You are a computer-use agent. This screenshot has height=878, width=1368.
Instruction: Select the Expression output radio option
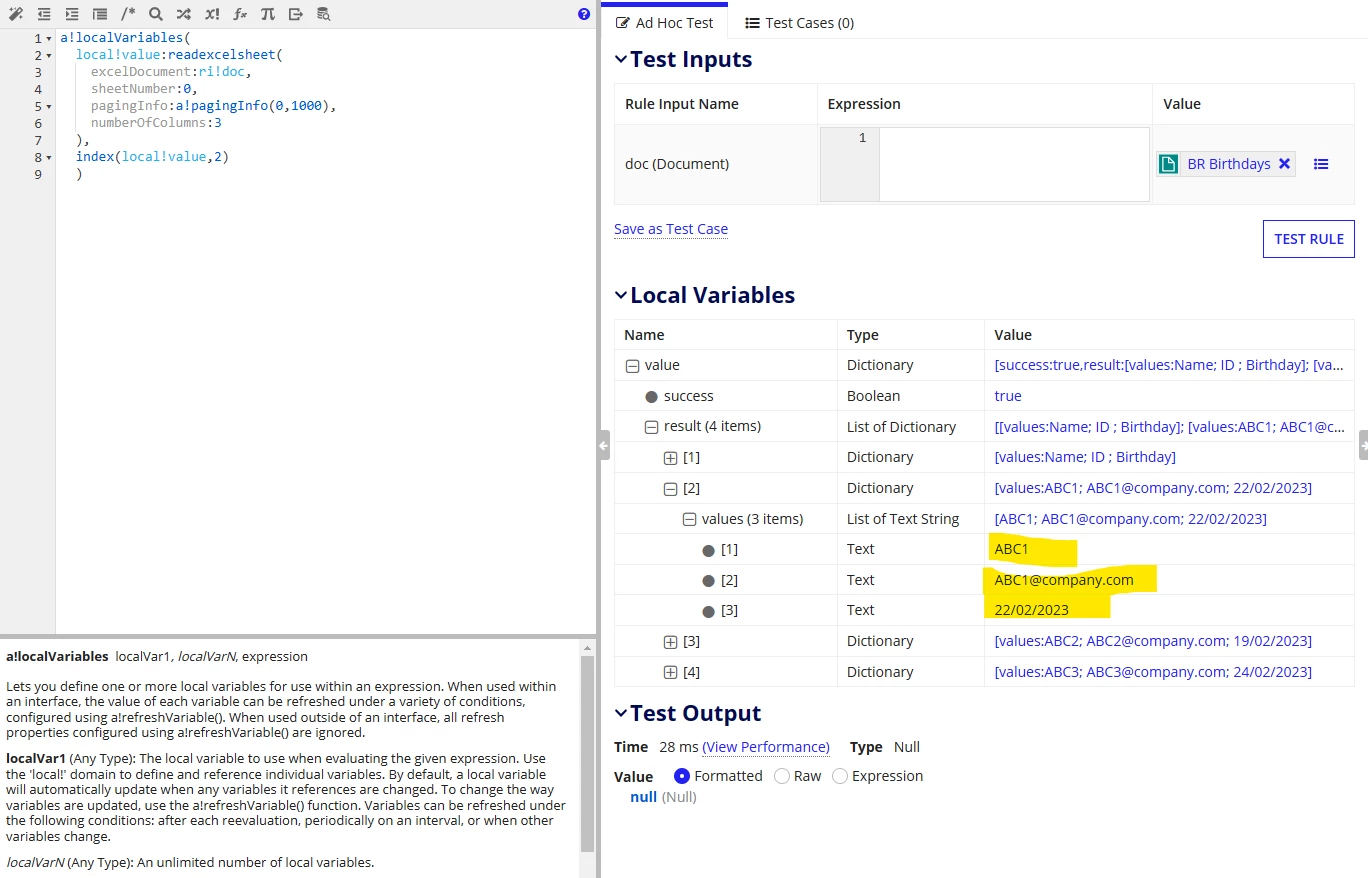(x=840, y=776)
